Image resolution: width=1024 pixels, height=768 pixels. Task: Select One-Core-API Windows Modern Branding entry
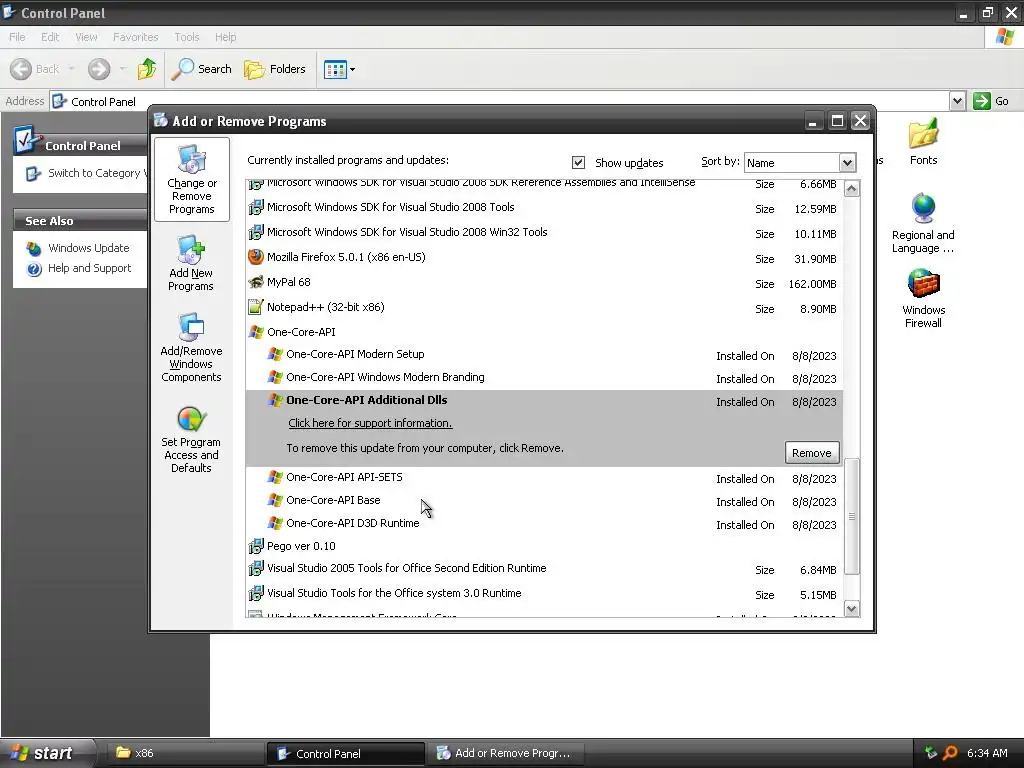tap(544, 378)
